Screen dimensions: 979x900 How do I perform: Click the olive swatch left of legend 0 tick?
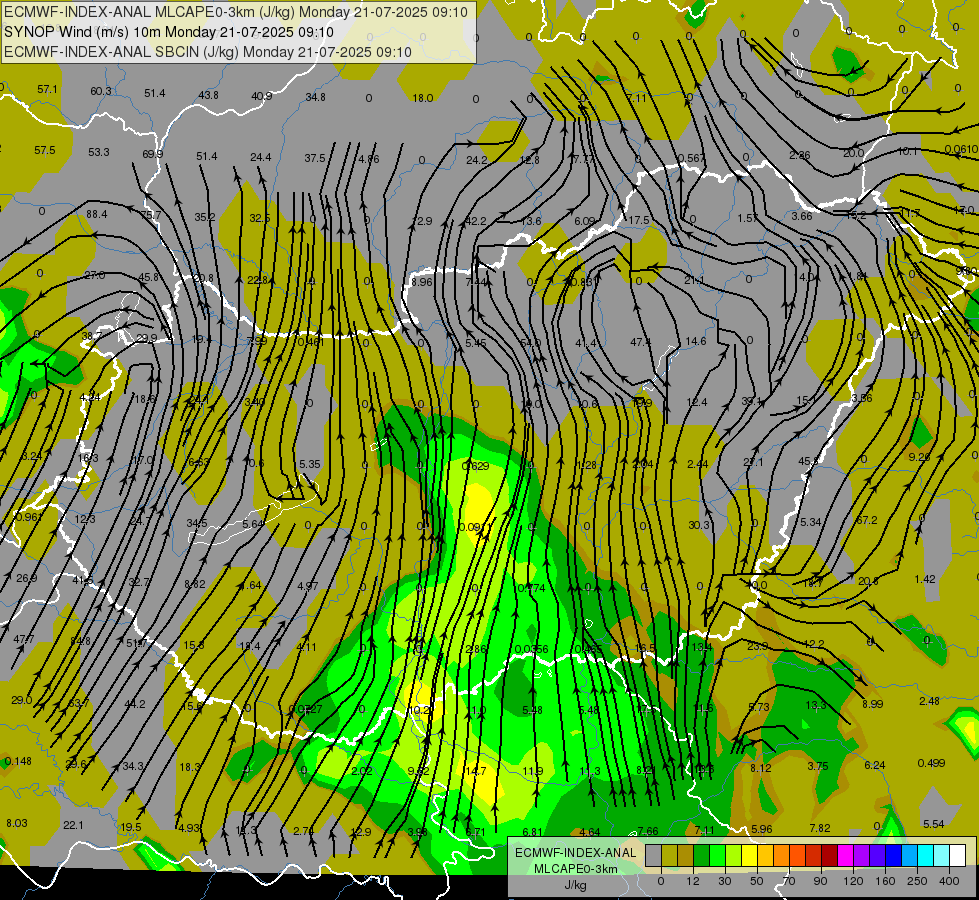[x=670, y=855]
